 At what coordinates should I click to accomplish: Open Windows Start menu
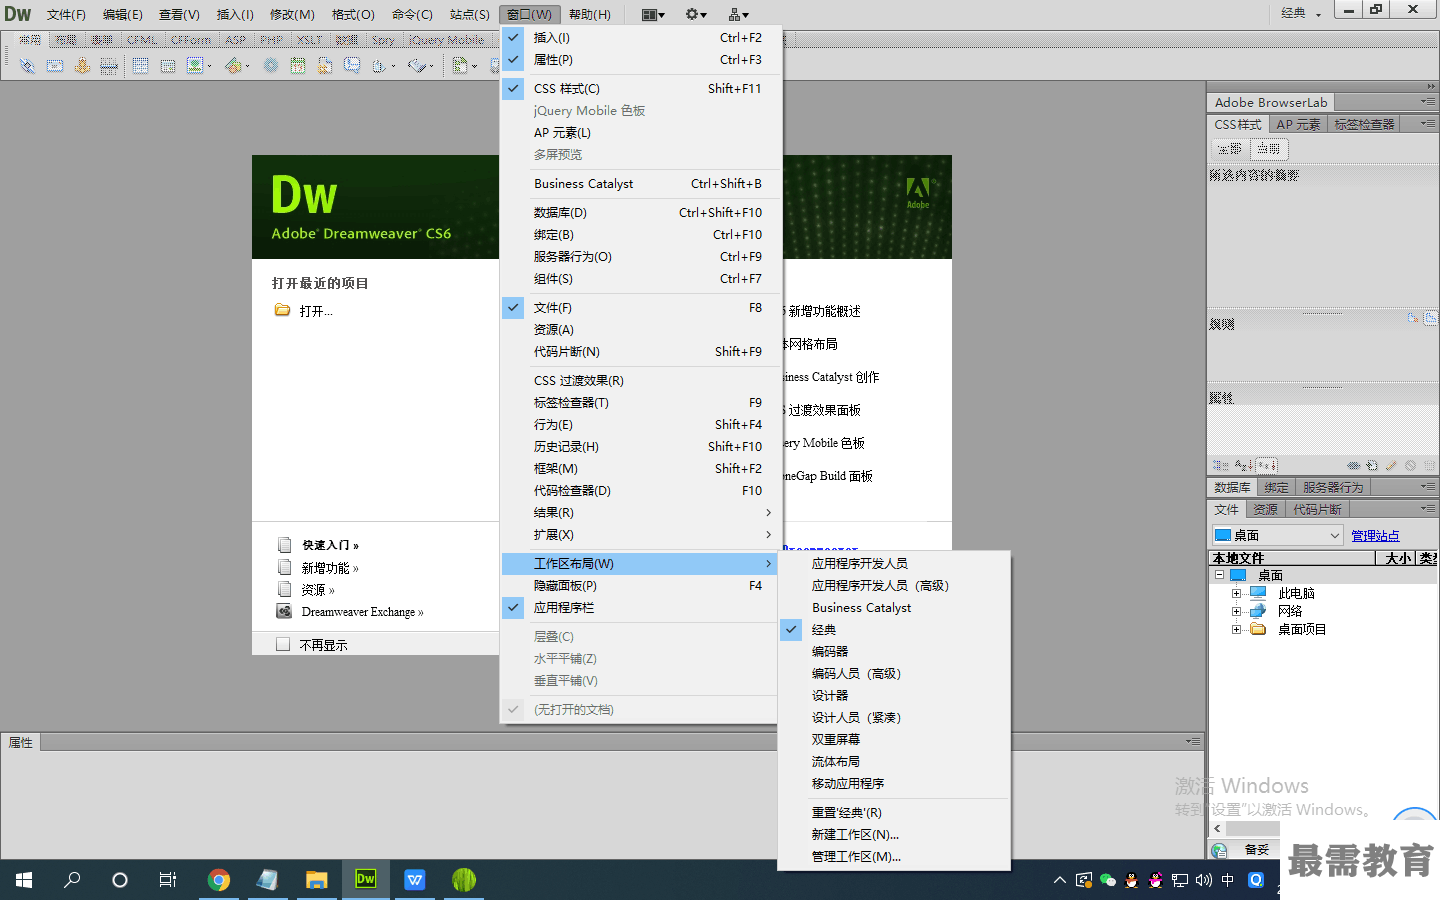point(24,880)
